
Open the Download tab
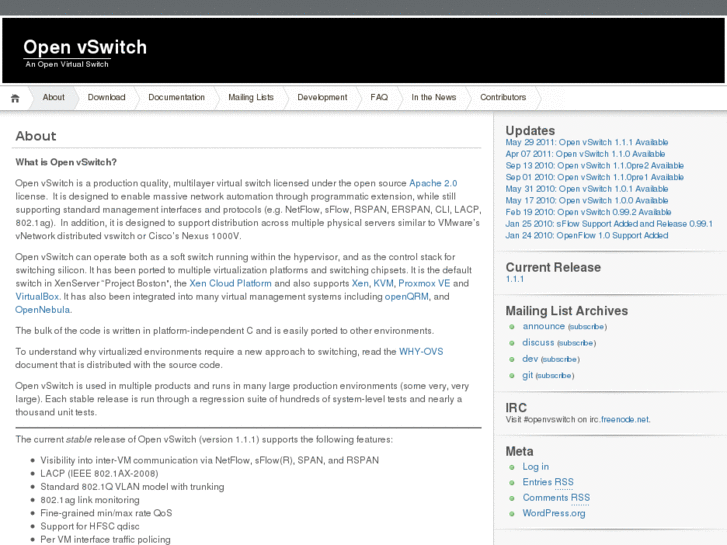click(x=106, y=97)
